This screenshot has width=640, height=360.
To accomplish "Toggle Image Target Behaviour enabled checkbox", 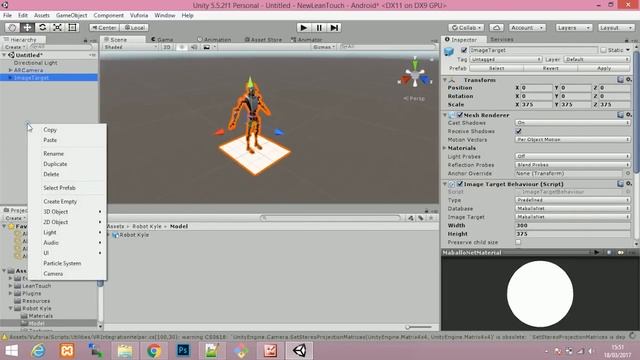I will click(460, 184).
